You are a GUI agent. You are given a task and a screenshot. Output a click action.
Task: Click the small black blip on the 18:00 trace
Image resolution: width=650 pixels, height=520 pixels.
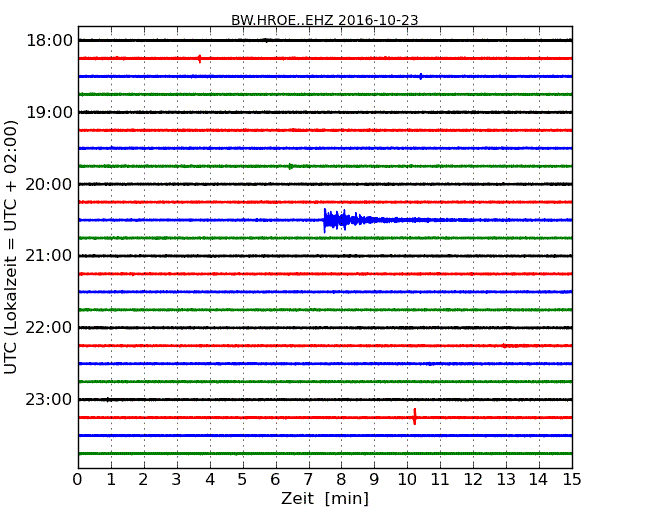click(x=266, y=40)
